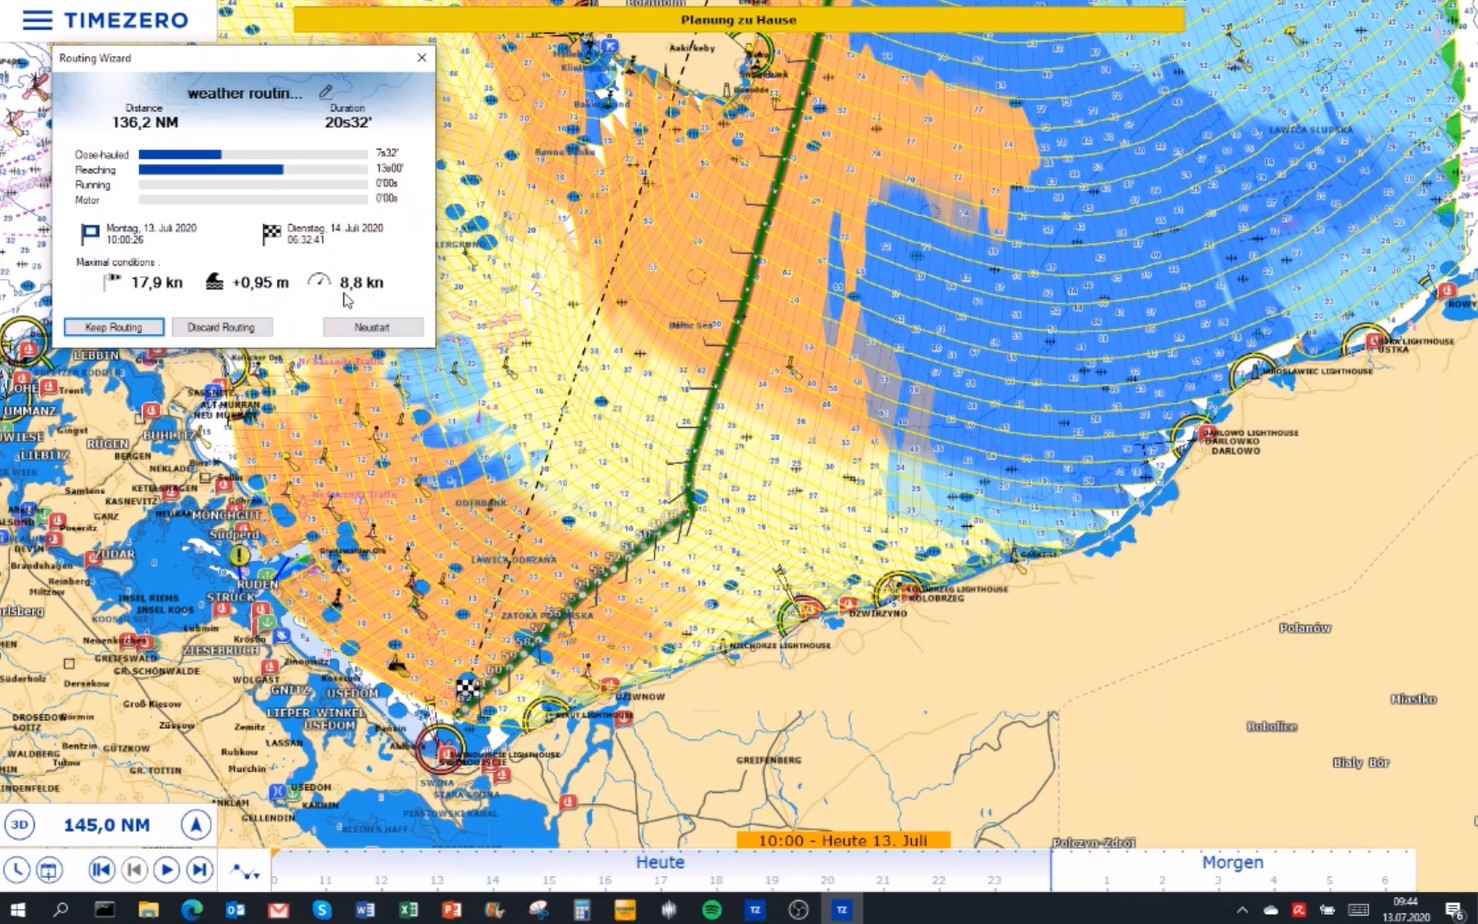The image size is (1478, 924).
Task: Play the weather animation
Action: tap(167, 870)
